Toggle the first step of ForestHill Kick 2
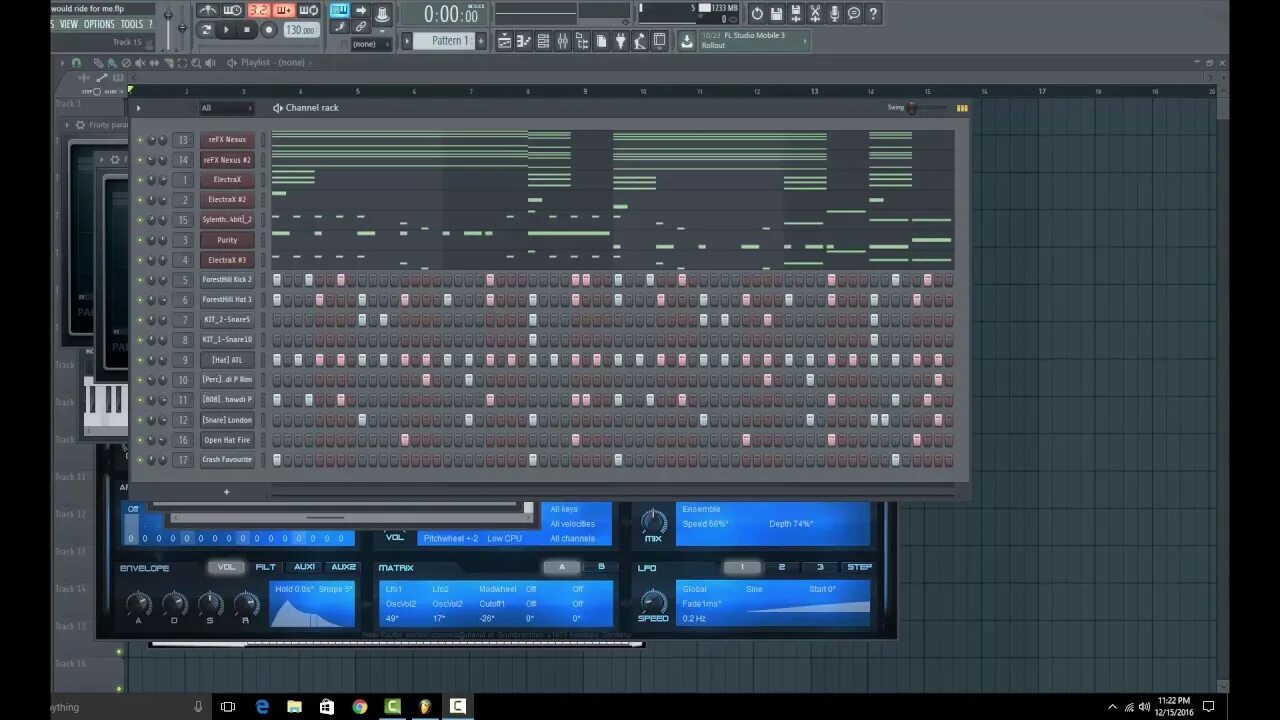 [x=277, y=280]
